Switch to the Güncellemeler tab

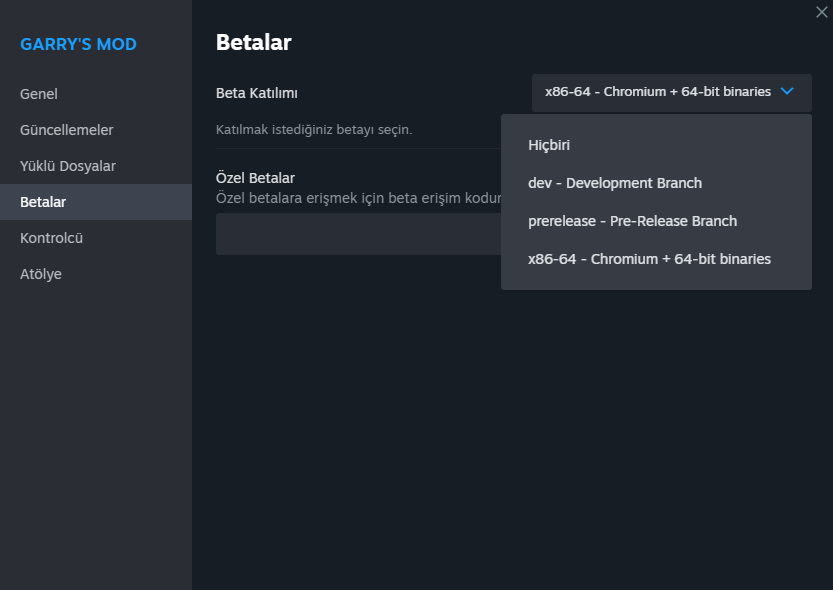pos(67,130)
